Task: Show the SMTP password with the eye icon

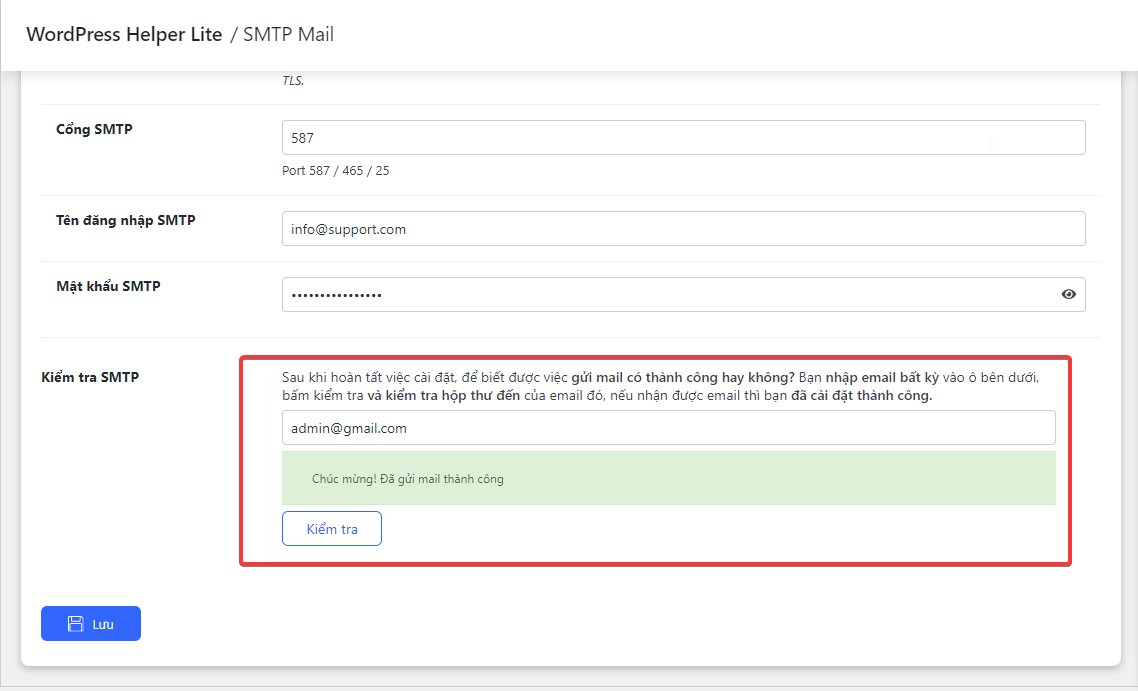Action: (x=1068, y=294)
